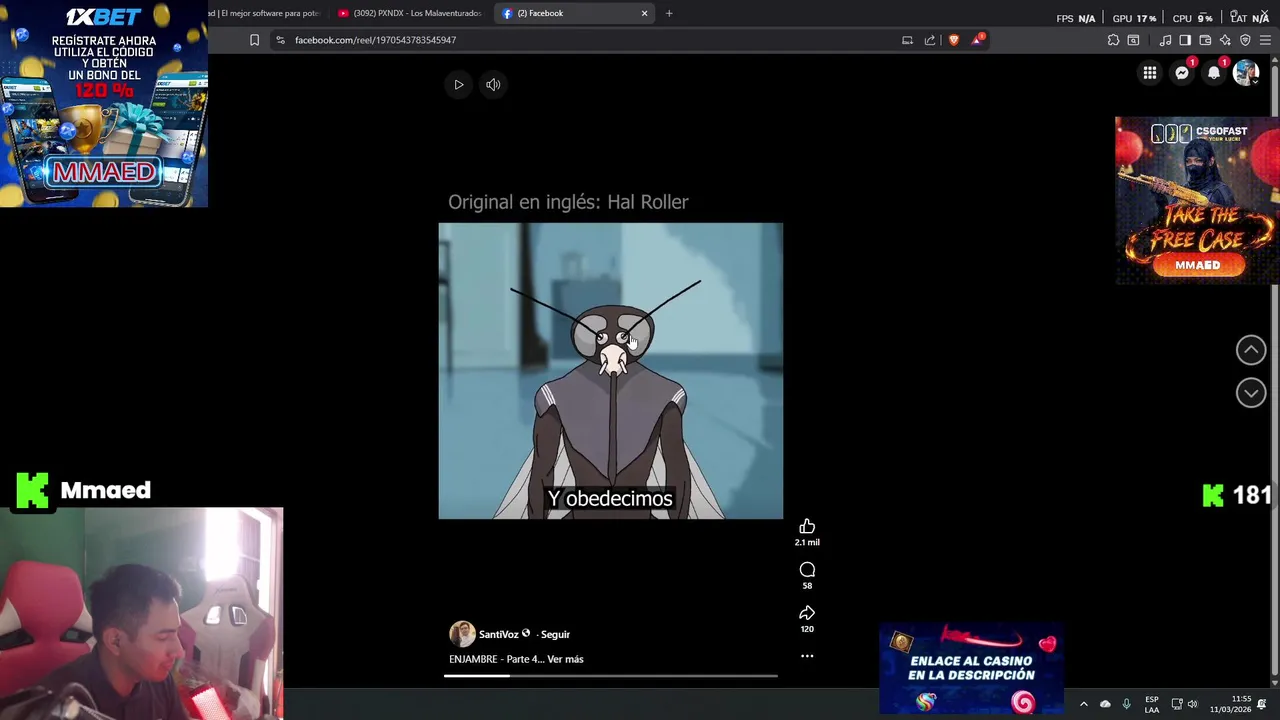Open network tray icon
The image size is (1280, 720).
click(1177, 704)
